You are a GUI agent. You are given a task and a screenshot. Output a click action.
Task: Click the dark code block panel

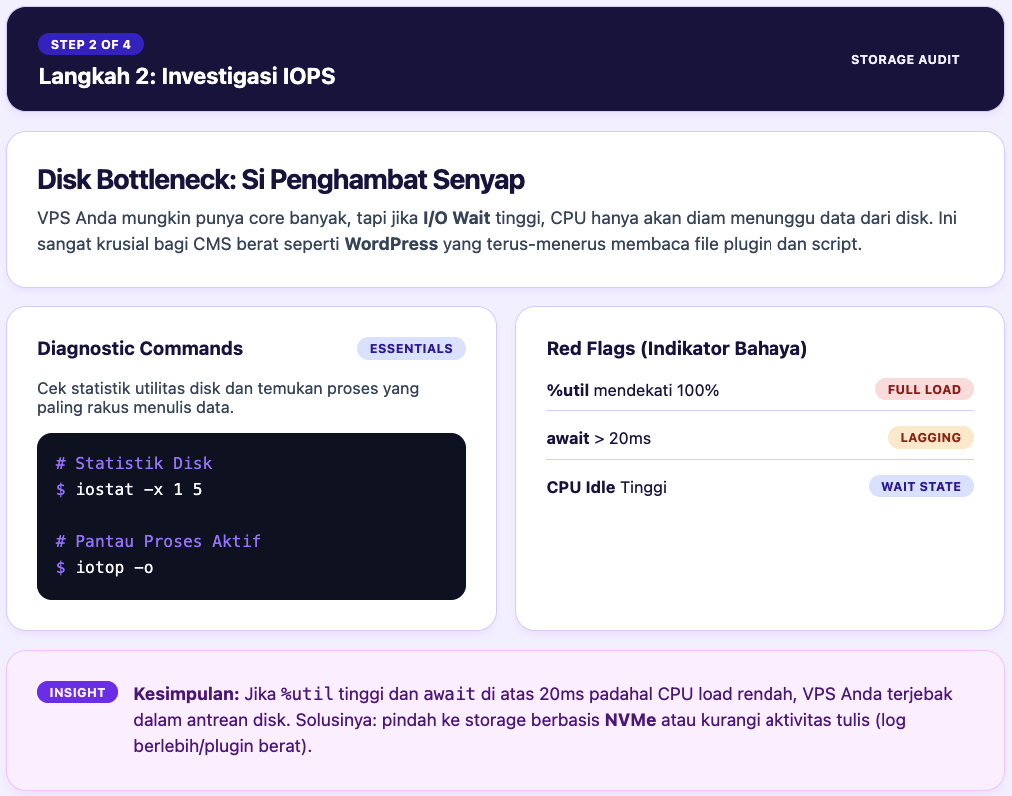coord(251,516)
